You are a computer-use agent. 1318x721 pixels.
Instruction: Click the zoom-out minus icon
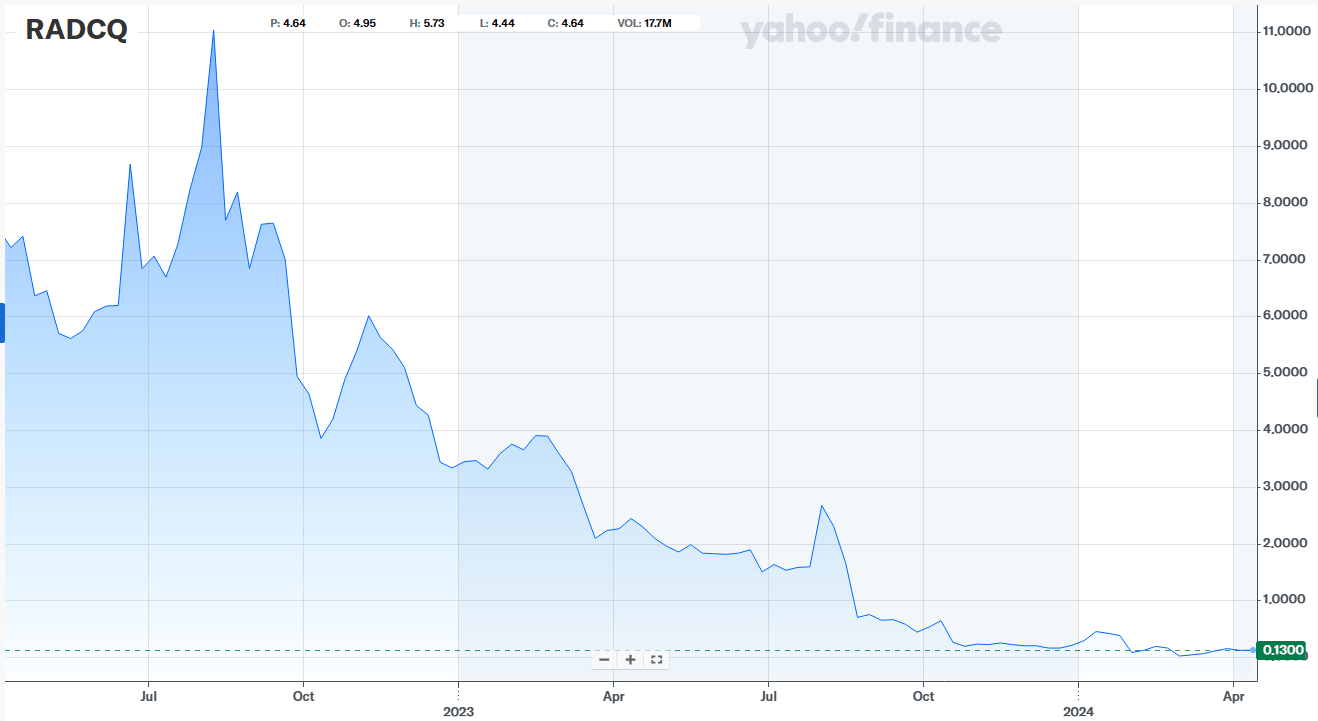click(605, 660)
